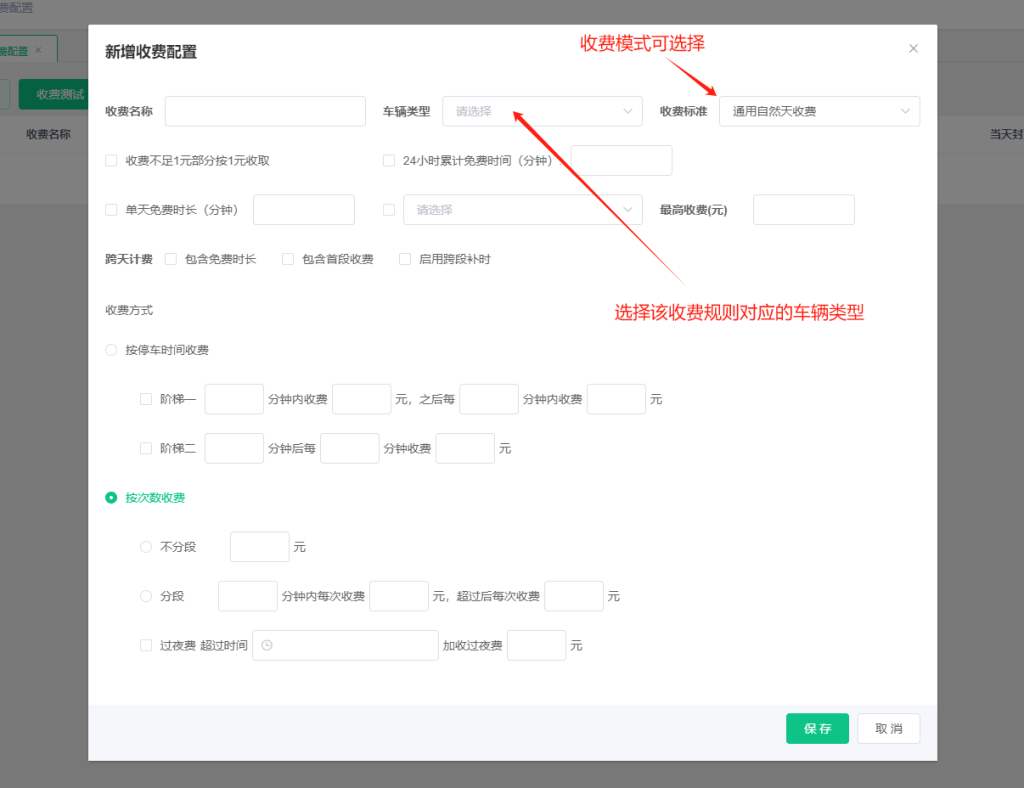
Task: Select 按停车时间收费 radio button
Action: click(x=111, y=350)
